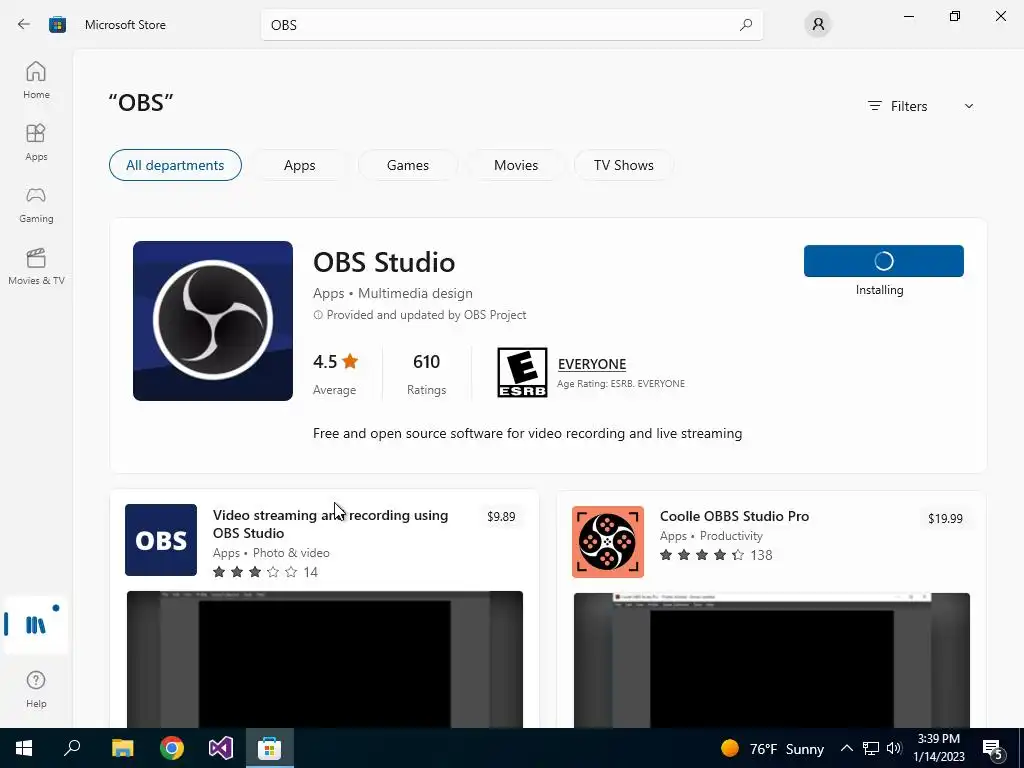Open Movies & TV sidebar section
Viewport: 1024px width, 768px height.
click(36, 266)
